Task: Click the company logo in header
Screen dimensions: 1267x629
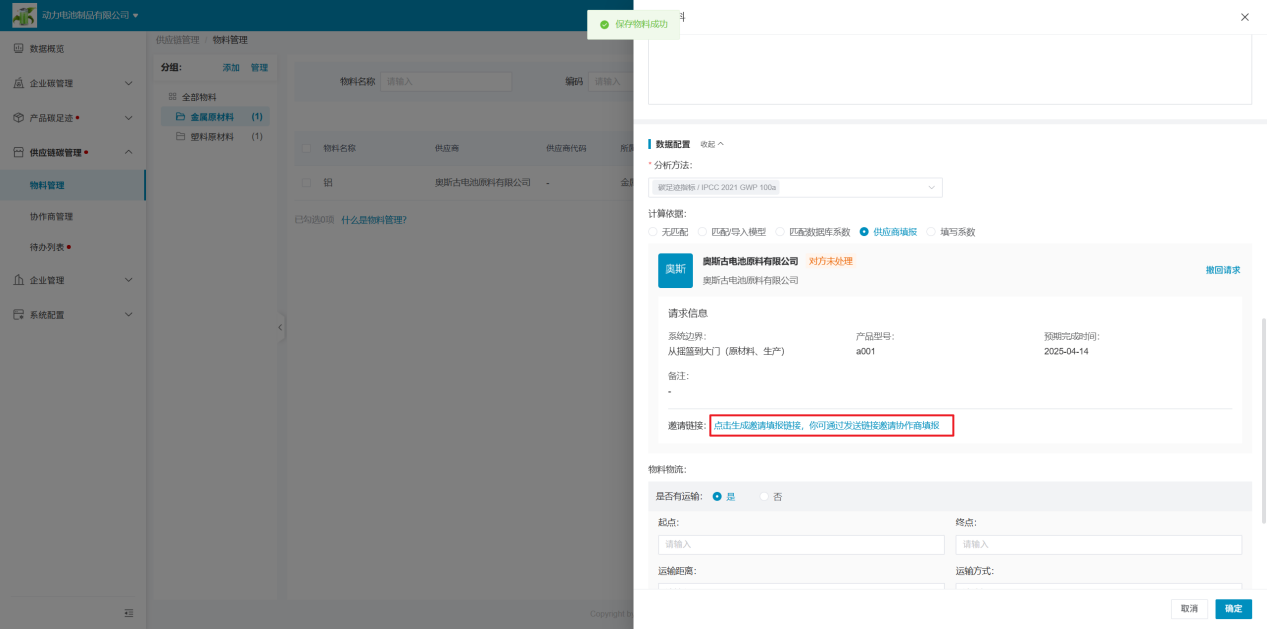Action: 24,15
